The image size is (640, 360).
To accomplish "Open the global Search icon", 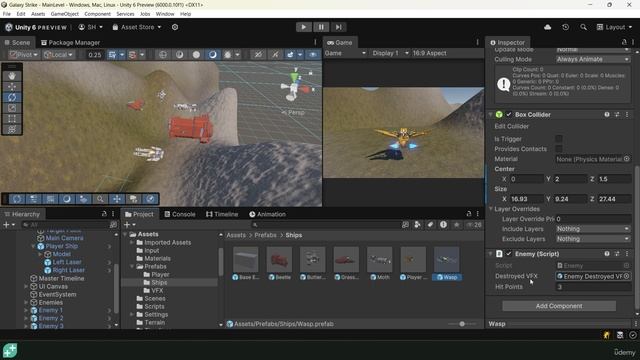I will coord(583,27).
